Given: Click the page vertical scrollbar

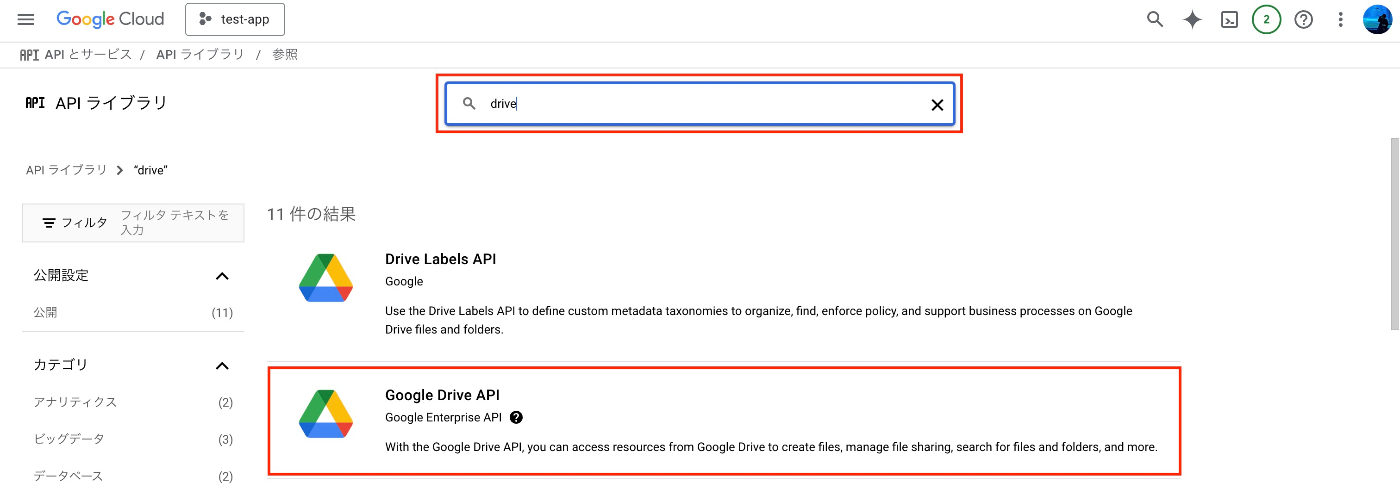Looking at the screenshot, I should coord(1394,235).
